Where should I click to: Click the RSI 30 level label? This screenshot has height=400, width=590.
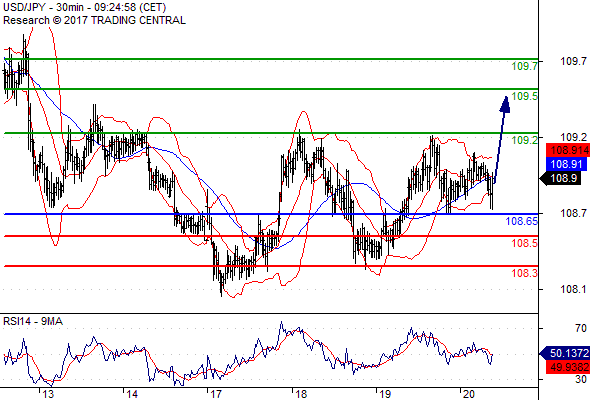coord(581,379)
